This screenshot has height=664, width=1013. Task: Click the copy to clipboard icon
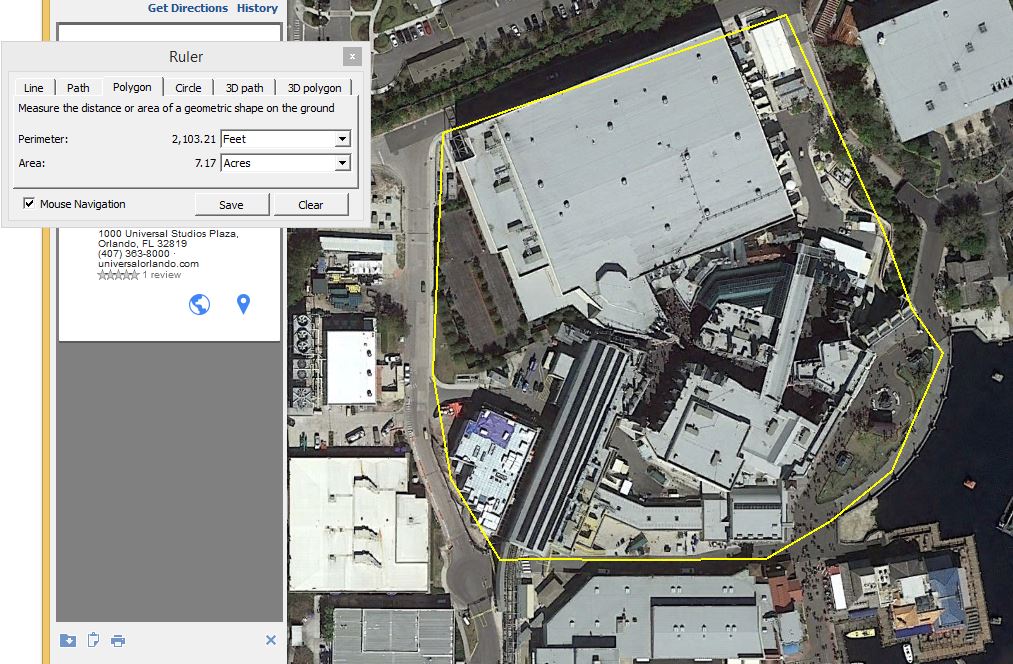[x=94, y=640]
